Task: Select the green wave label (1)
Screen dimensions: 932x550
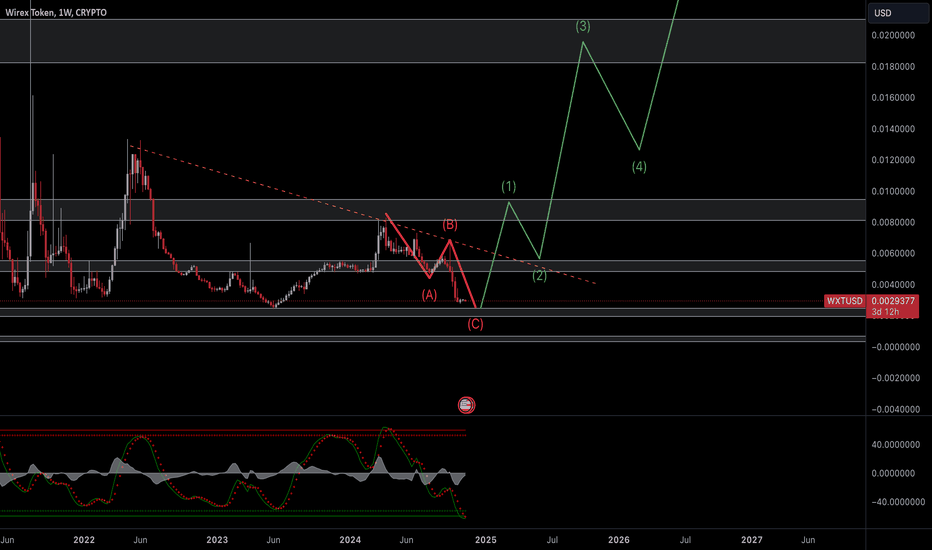Action: [509, 187]
